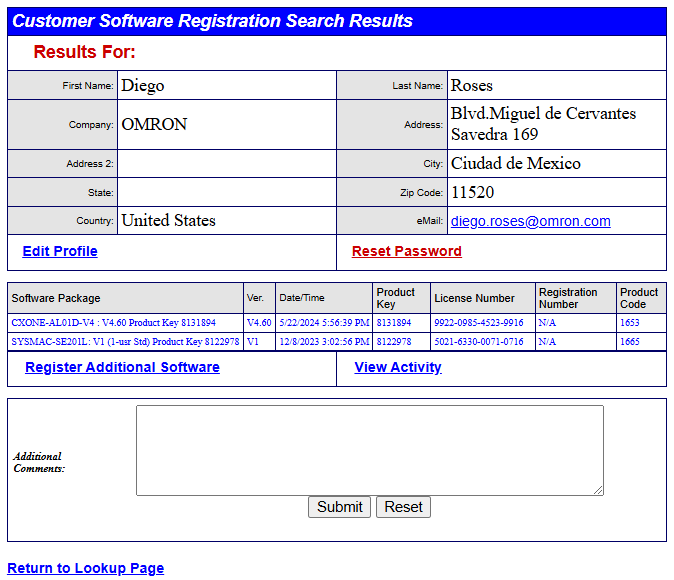Select the zip code 11520
Viewport: 674px width, 580px height.
472,192
